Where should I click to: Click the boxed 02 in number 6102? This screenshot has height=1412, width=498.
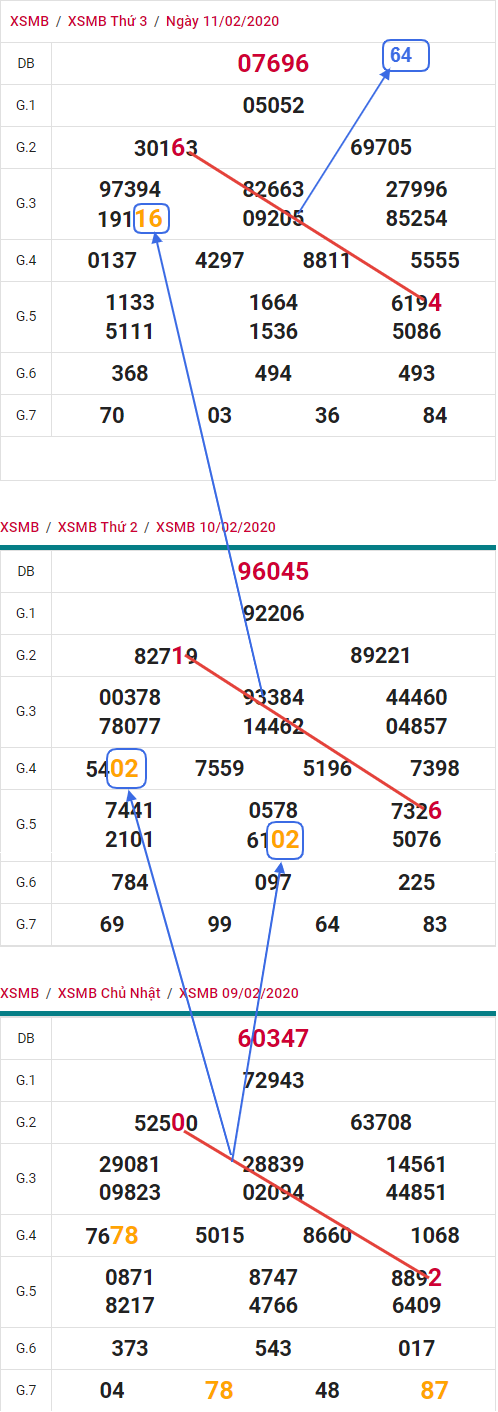284,840
